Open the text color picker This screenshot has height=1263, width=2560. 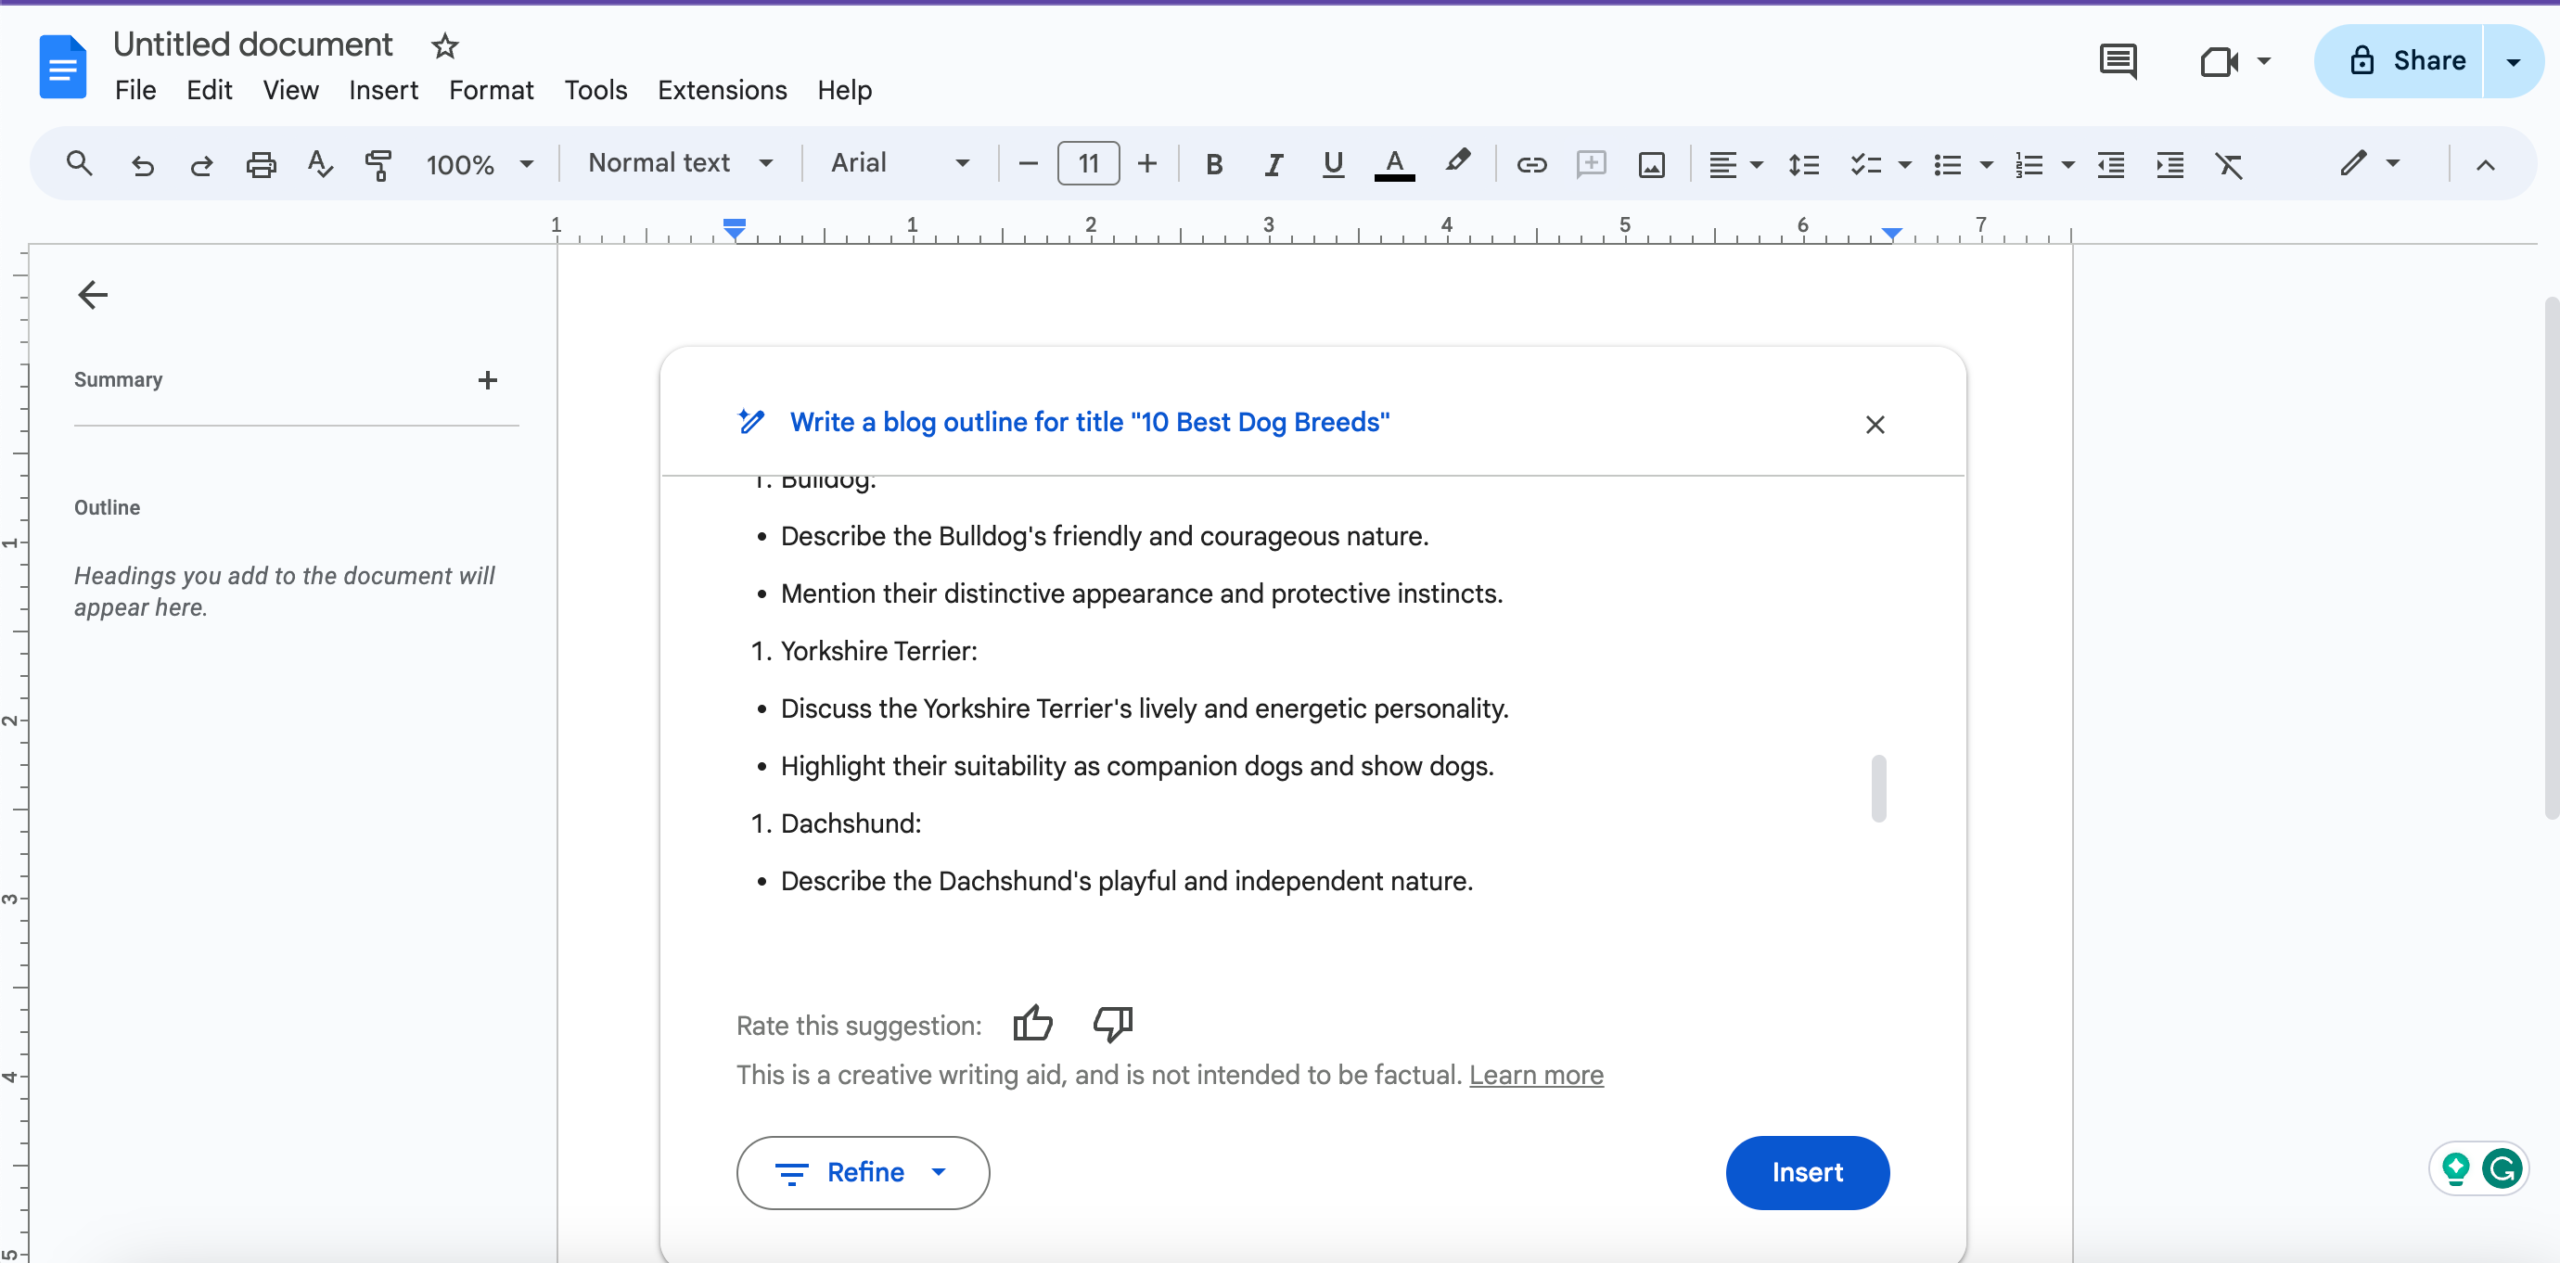coord(1394,164)
